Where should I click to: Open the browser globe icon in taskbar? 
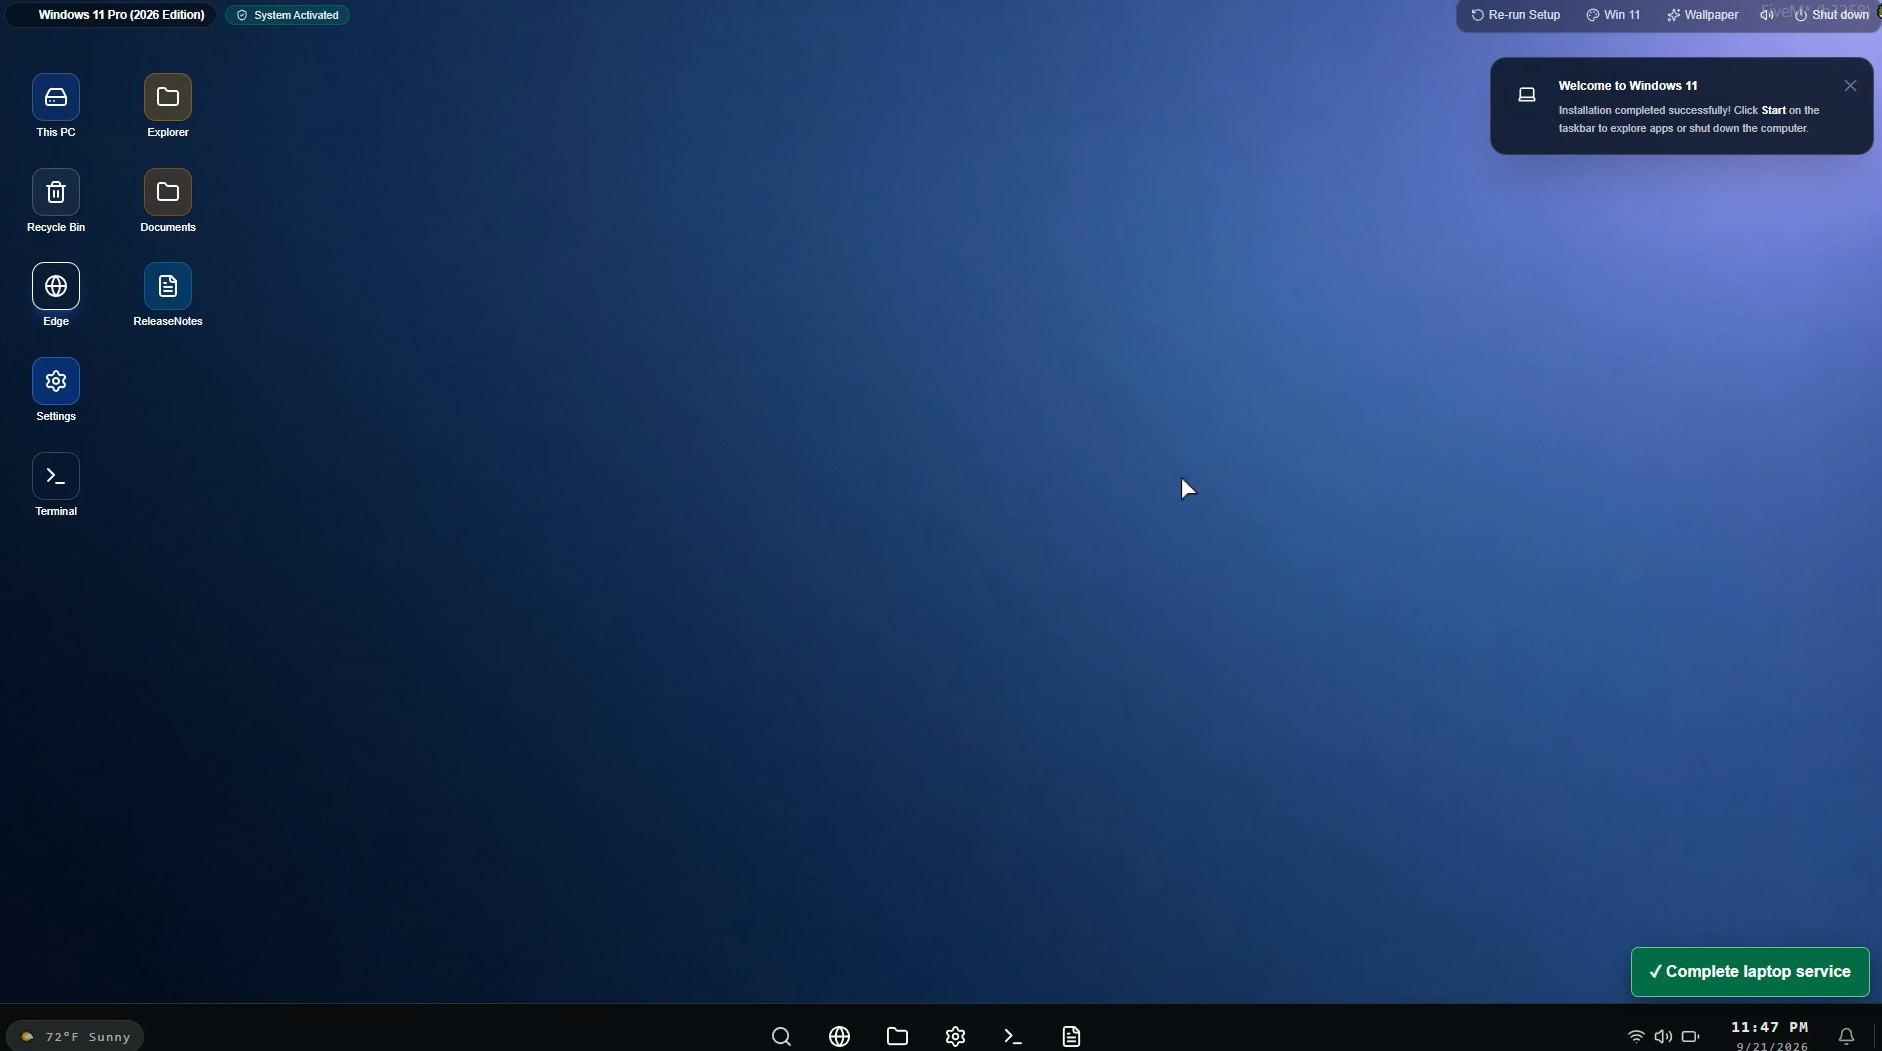(839, 1036)
